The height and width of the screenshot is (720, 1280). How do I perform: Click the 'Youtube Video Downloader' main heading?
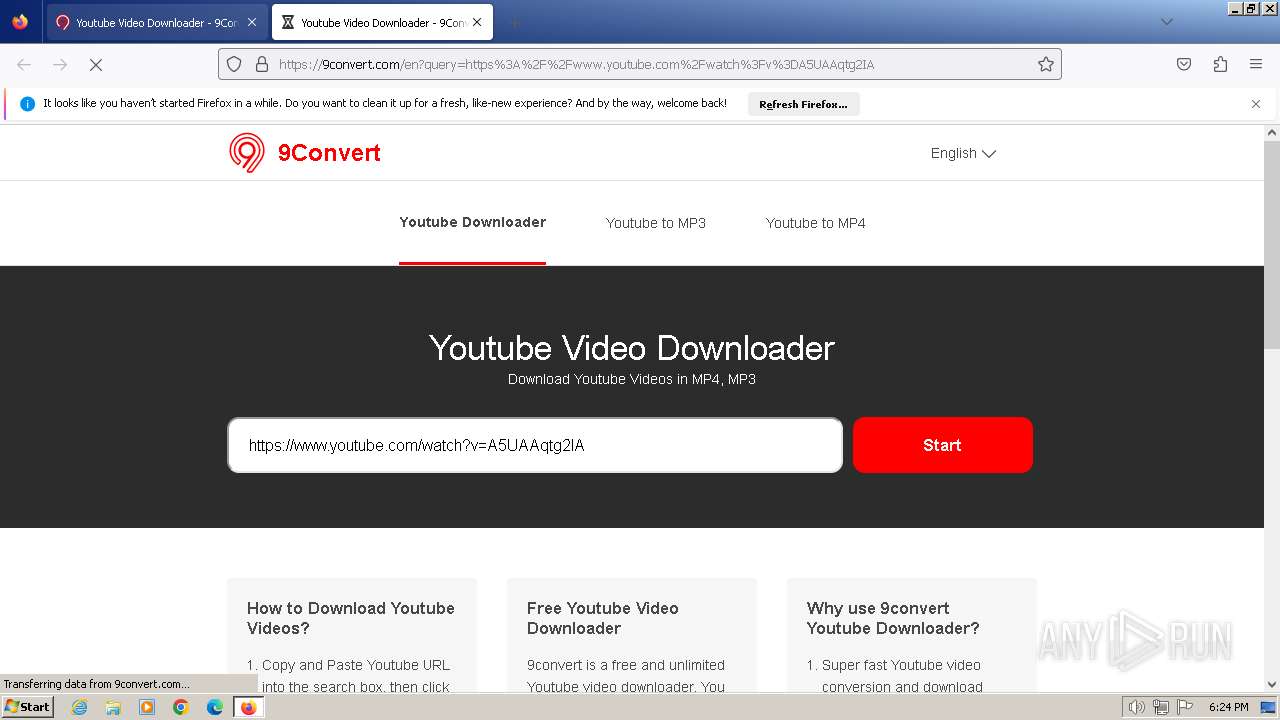632,348
